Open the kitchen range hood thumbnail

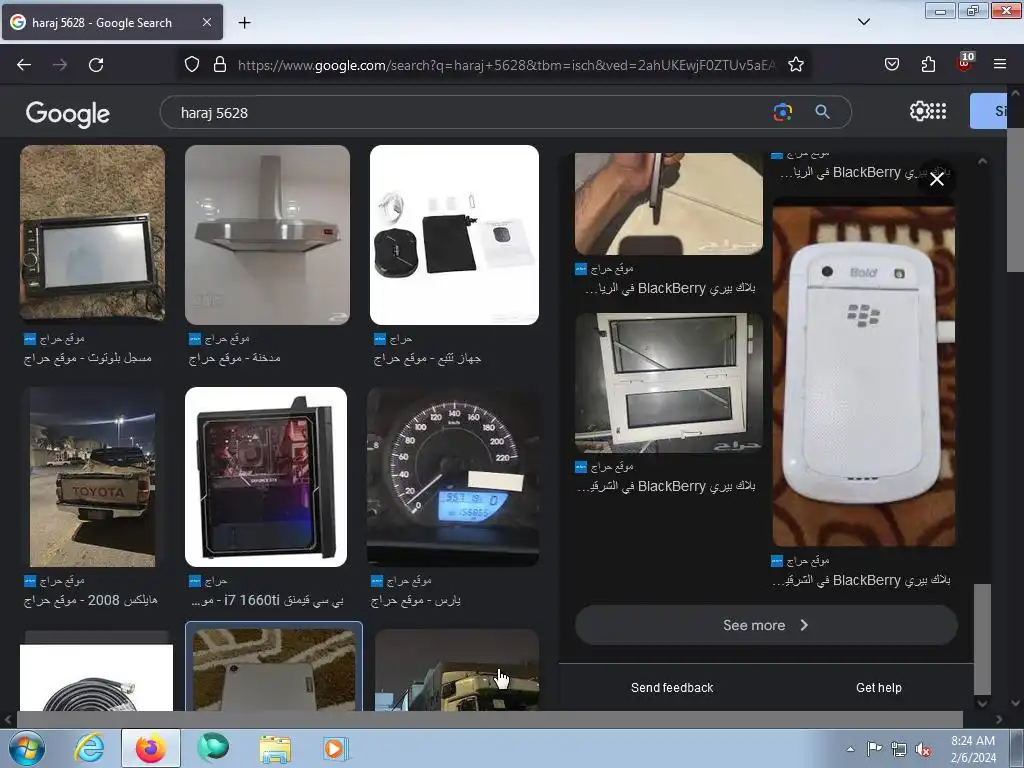[x=268, y=234]
